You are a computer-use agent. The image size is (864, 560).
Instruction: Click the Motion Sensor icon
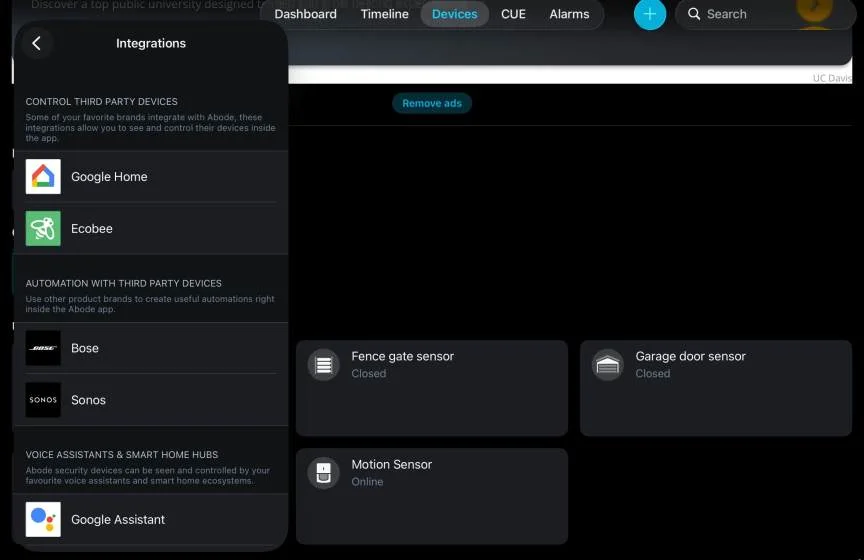click(x=323, y=472)
